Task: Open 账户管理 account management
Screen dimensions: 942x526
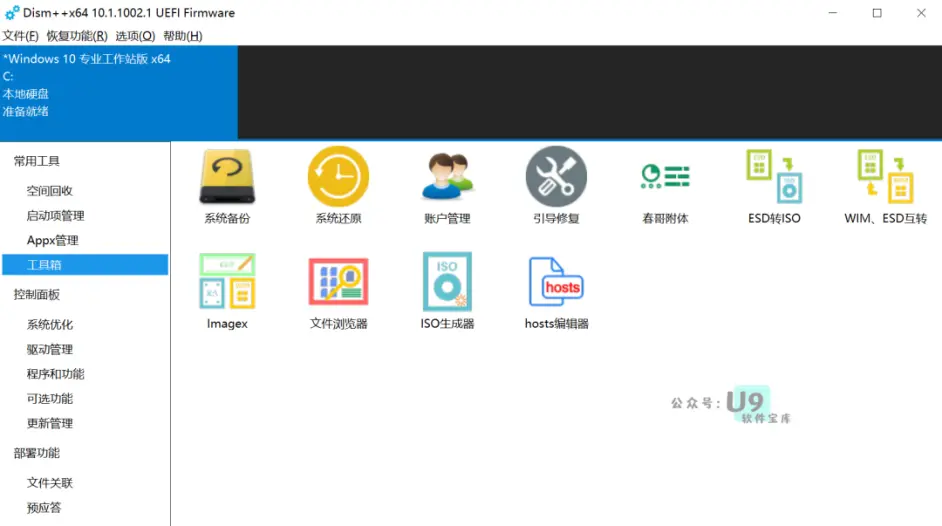Action: tap(447, 186)
